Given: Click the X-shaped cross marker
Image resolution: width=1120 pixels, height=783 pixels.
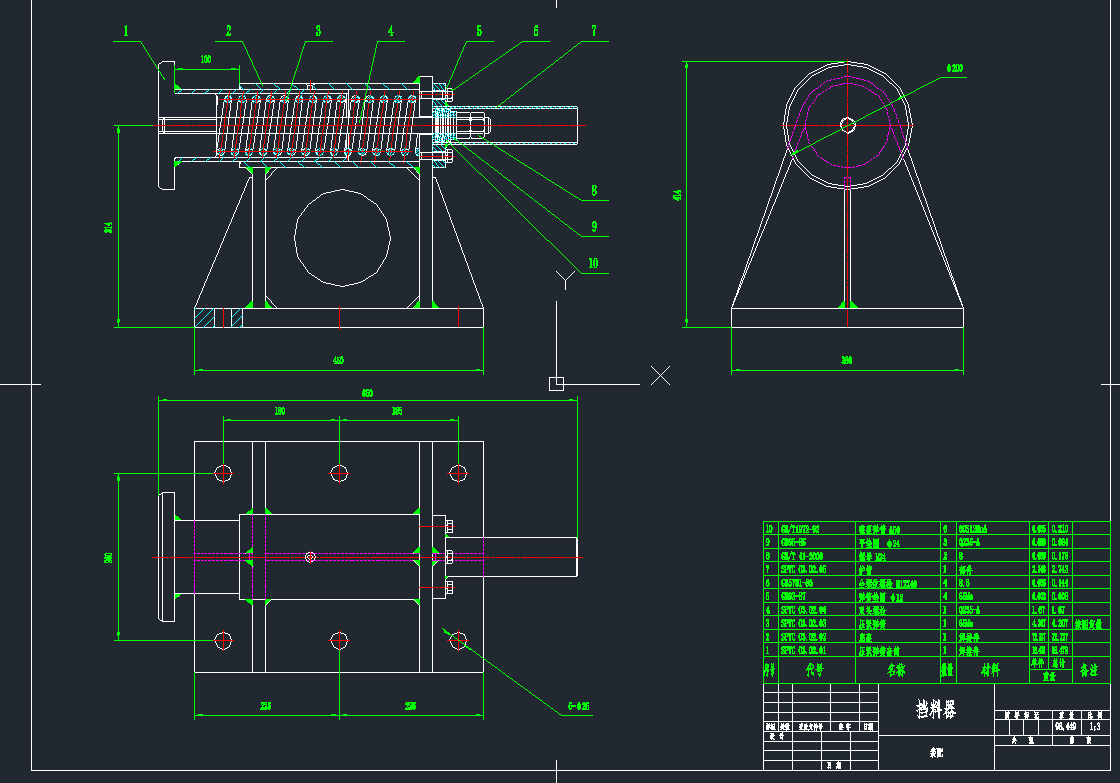Looking at the screenshot, I should (660, 375).
